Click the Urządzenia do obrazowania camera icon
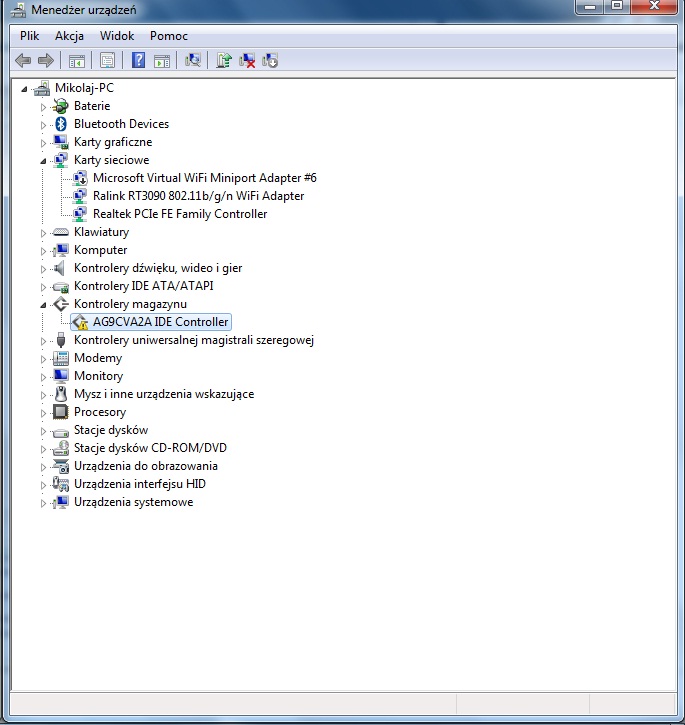685x725 pixels. [61, 466]
